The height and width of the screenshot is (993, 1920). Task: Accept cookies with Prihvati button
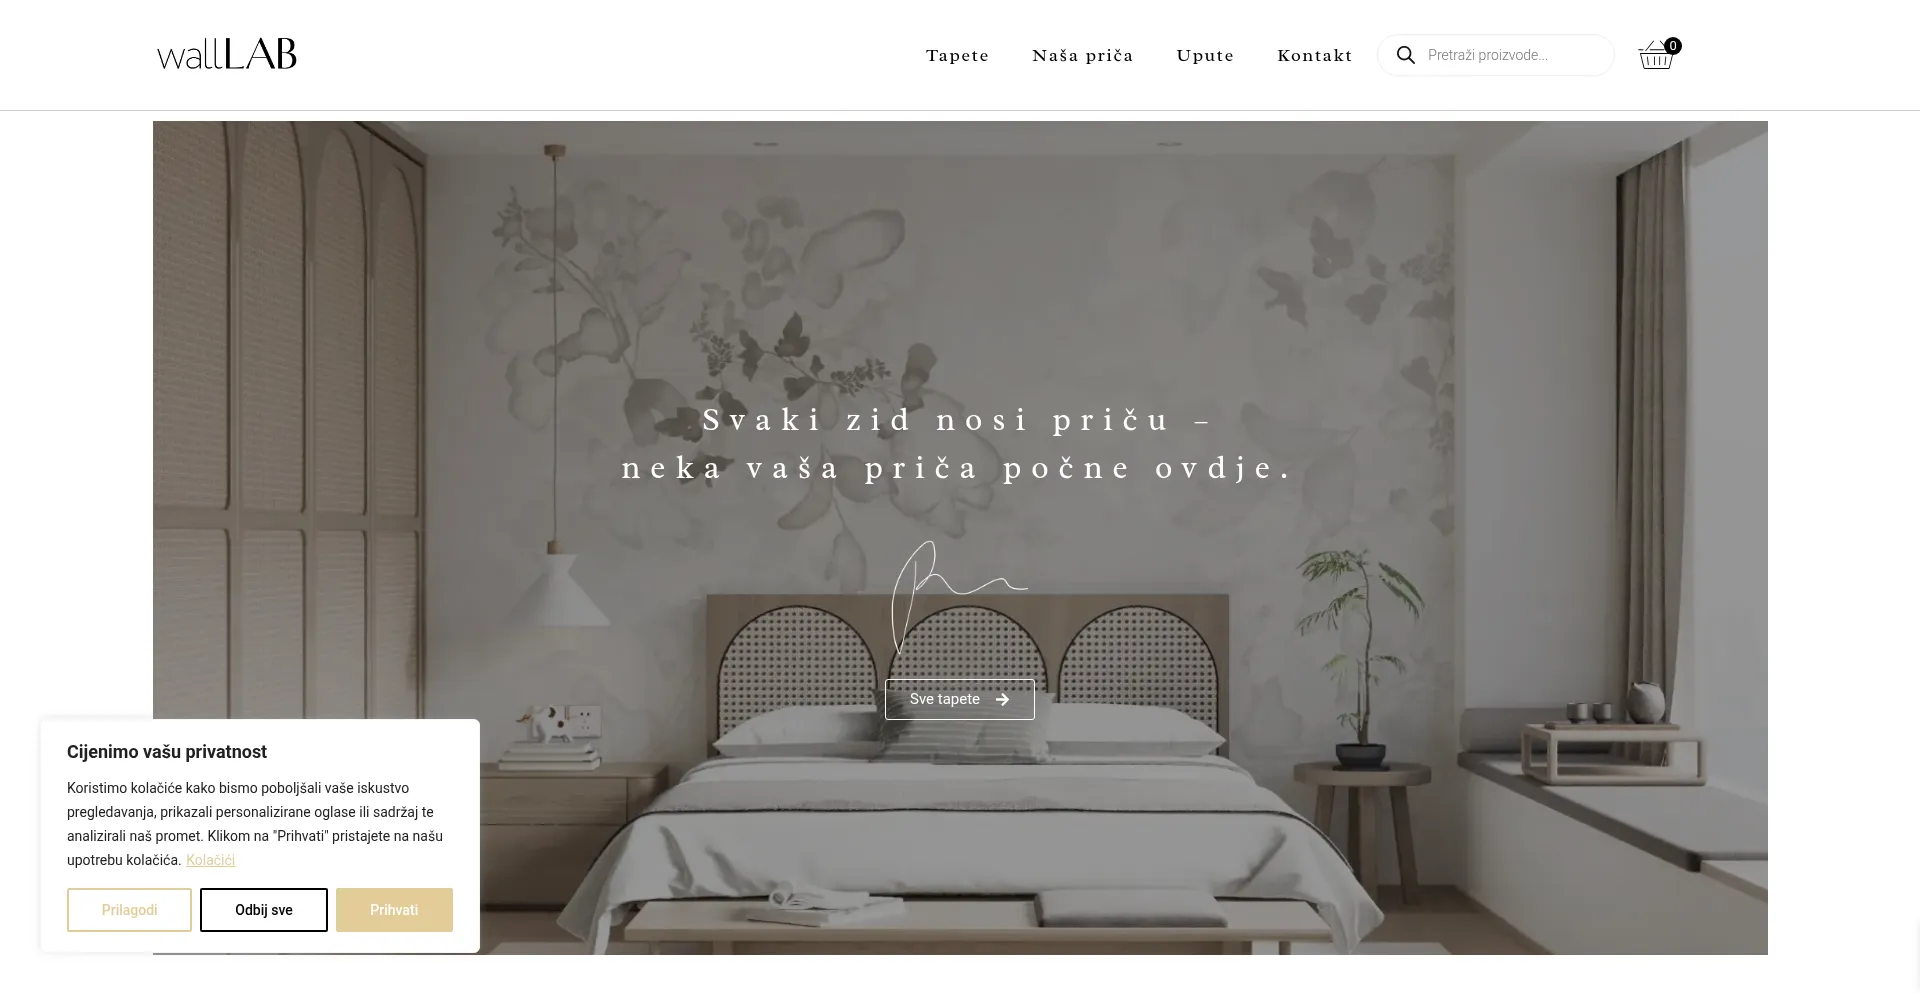point(394,910)
